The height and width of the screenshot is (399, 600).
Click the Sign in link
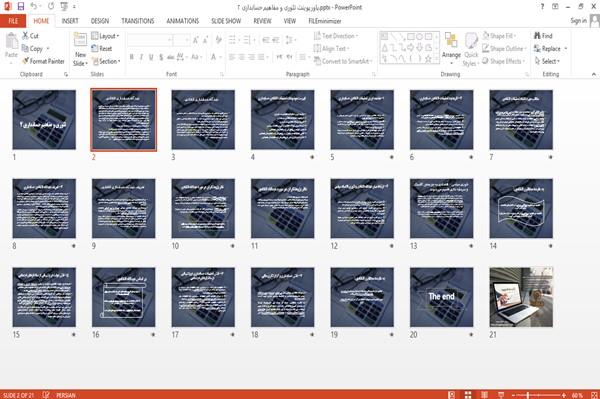pos(578,21)
